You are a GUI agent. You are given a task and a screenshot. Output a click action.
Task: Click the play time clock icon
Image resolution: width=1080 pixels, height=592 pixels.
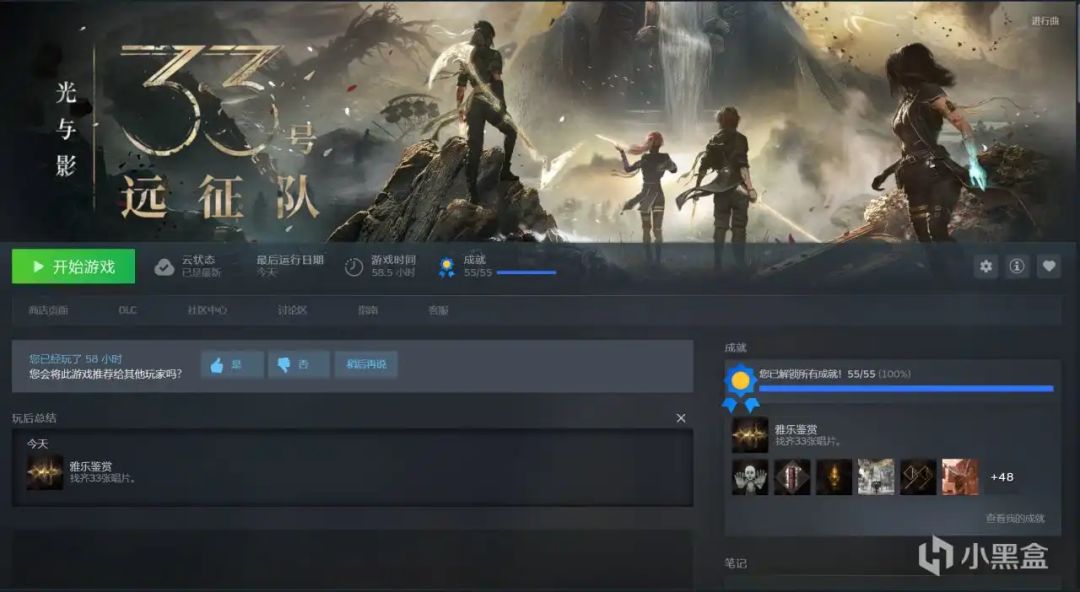coord(354,267)
